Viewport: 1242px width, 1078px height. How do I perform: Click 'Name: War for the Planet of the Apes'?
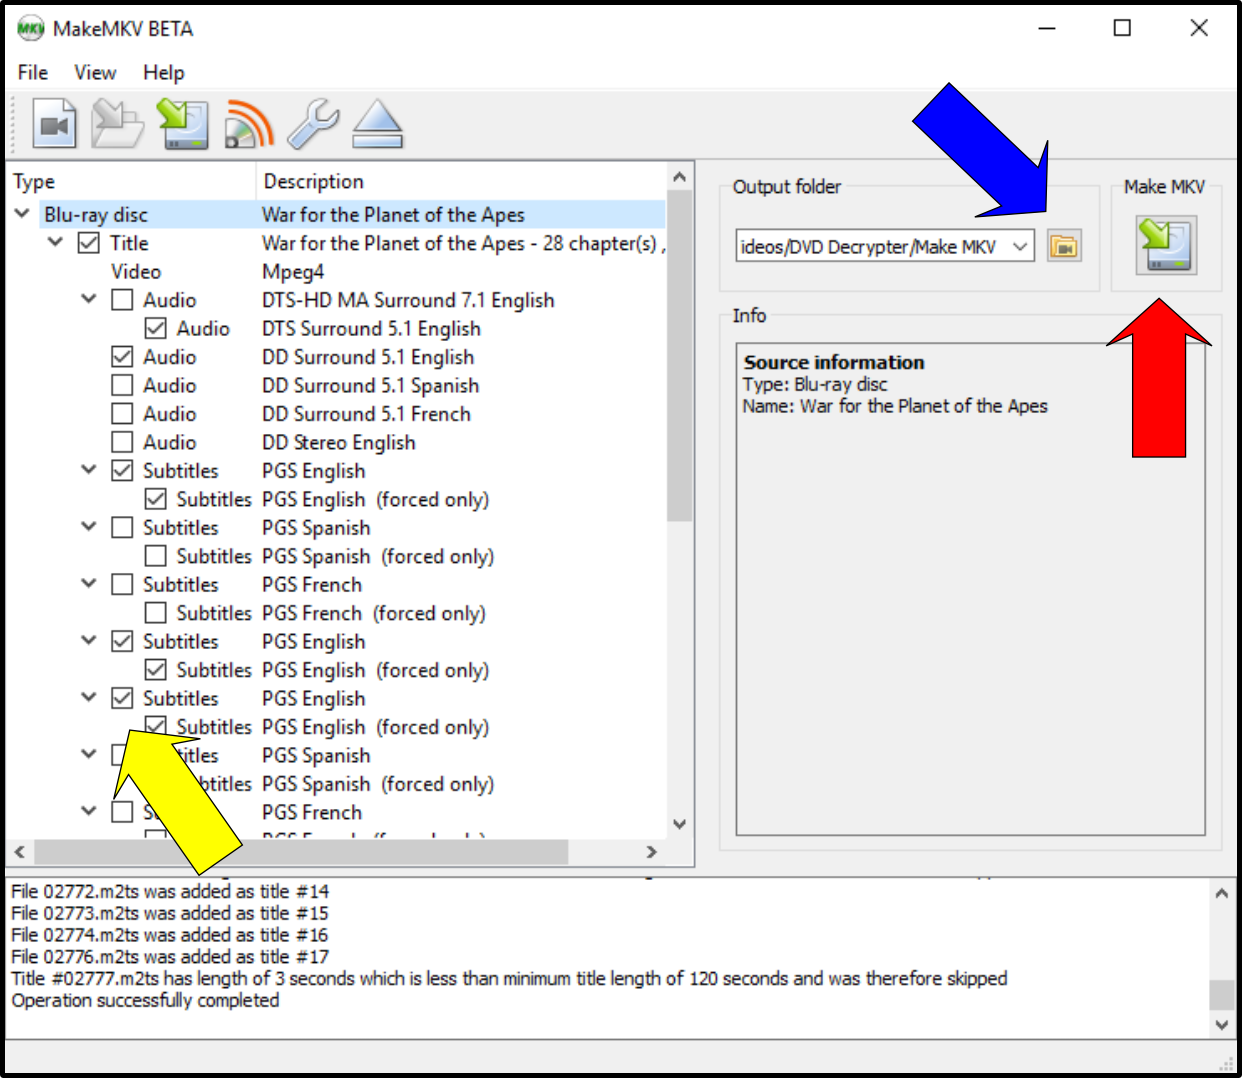(895, 406)
